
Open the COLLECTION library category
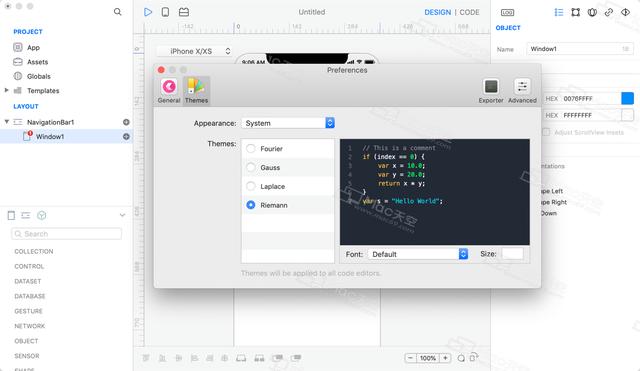(x=33, y=251)
